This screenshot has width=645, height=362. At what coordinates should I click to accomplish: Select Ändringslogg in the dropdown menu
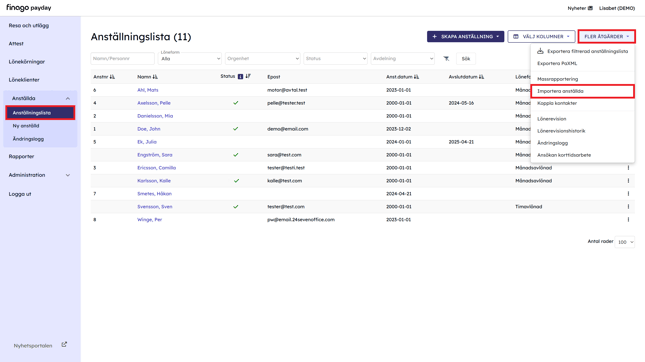[552, 143]
